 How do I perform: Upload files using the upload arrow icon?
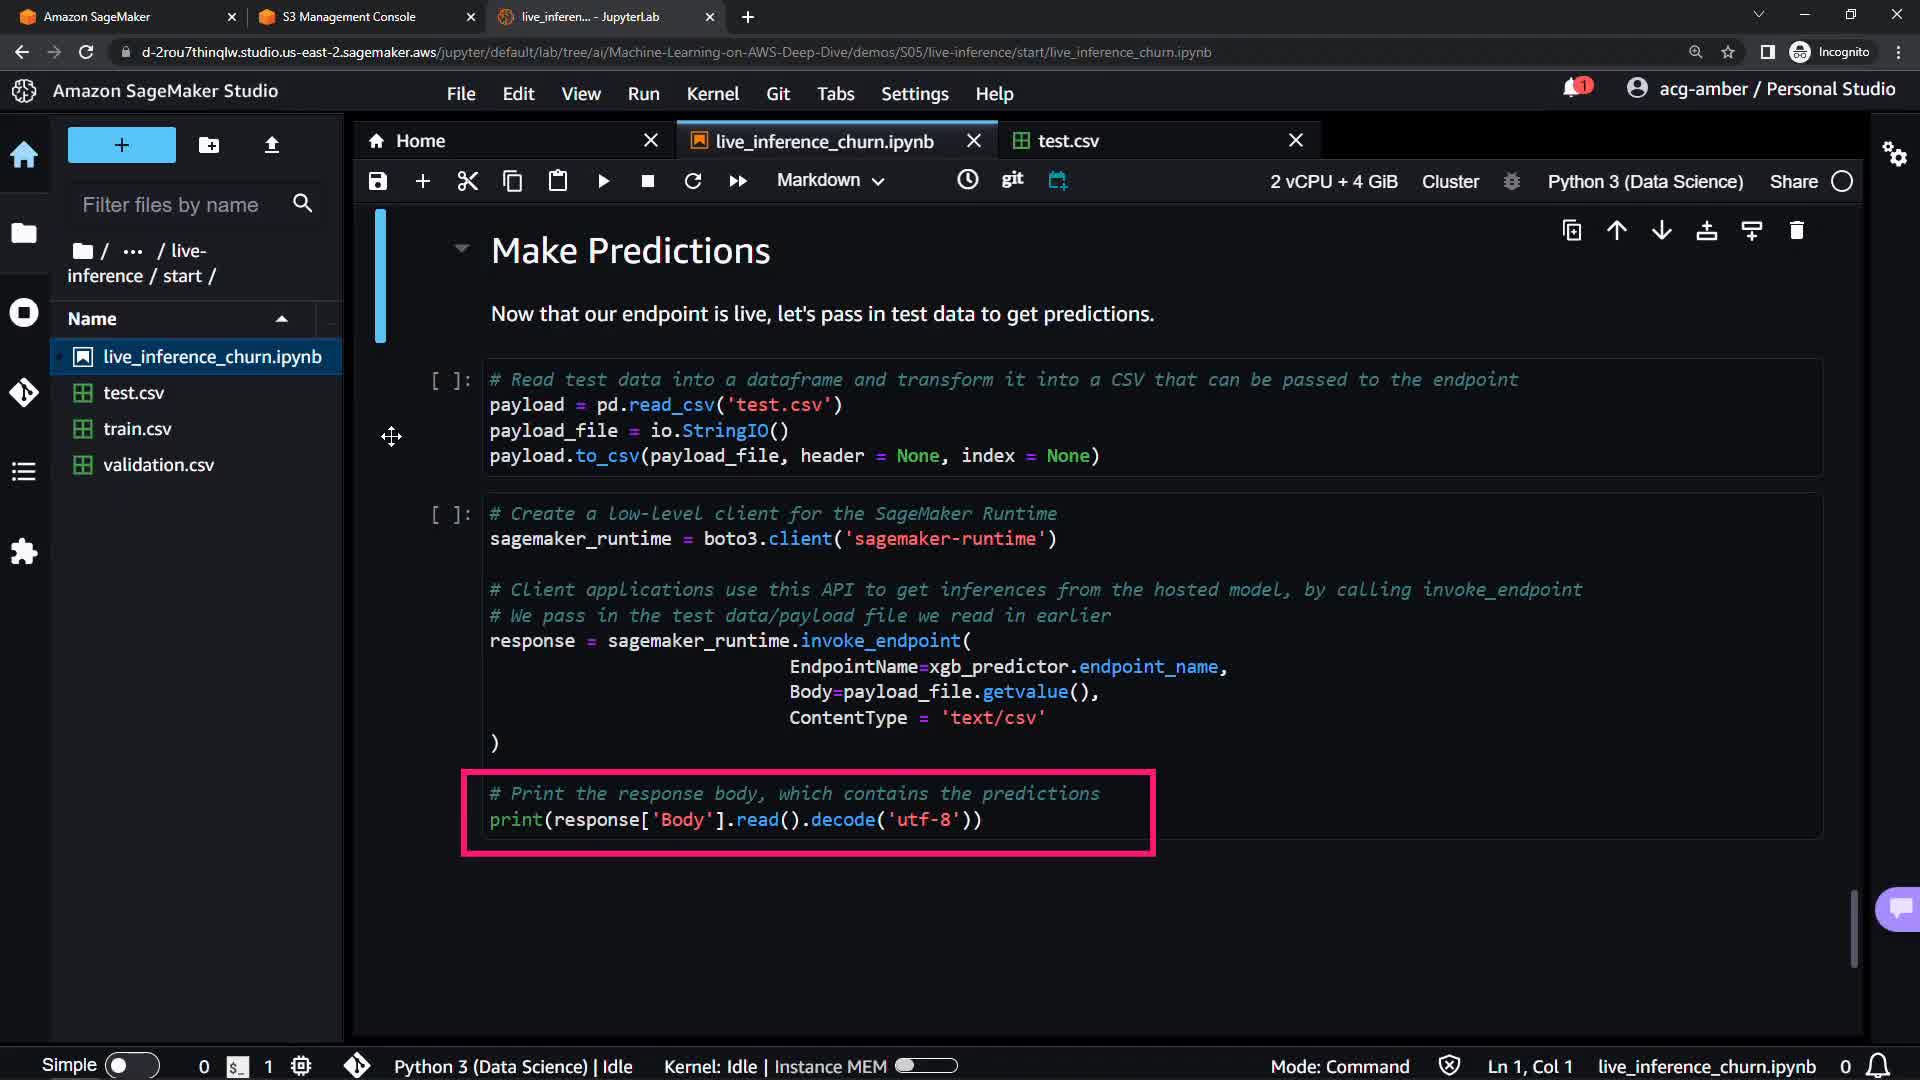pyautogui.click(x=271, y=145)
